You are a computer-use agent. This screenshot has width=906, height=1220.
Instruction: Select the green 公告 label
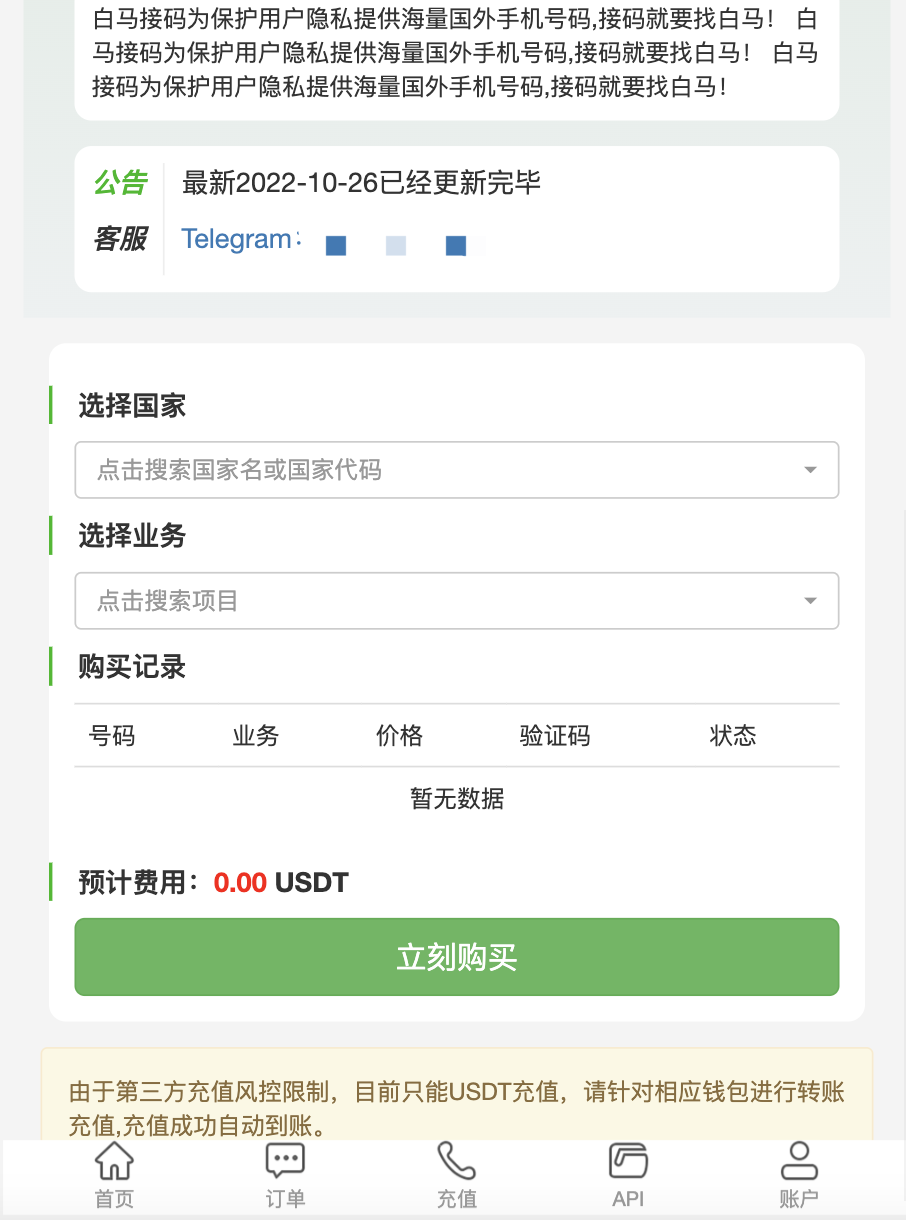120,182
